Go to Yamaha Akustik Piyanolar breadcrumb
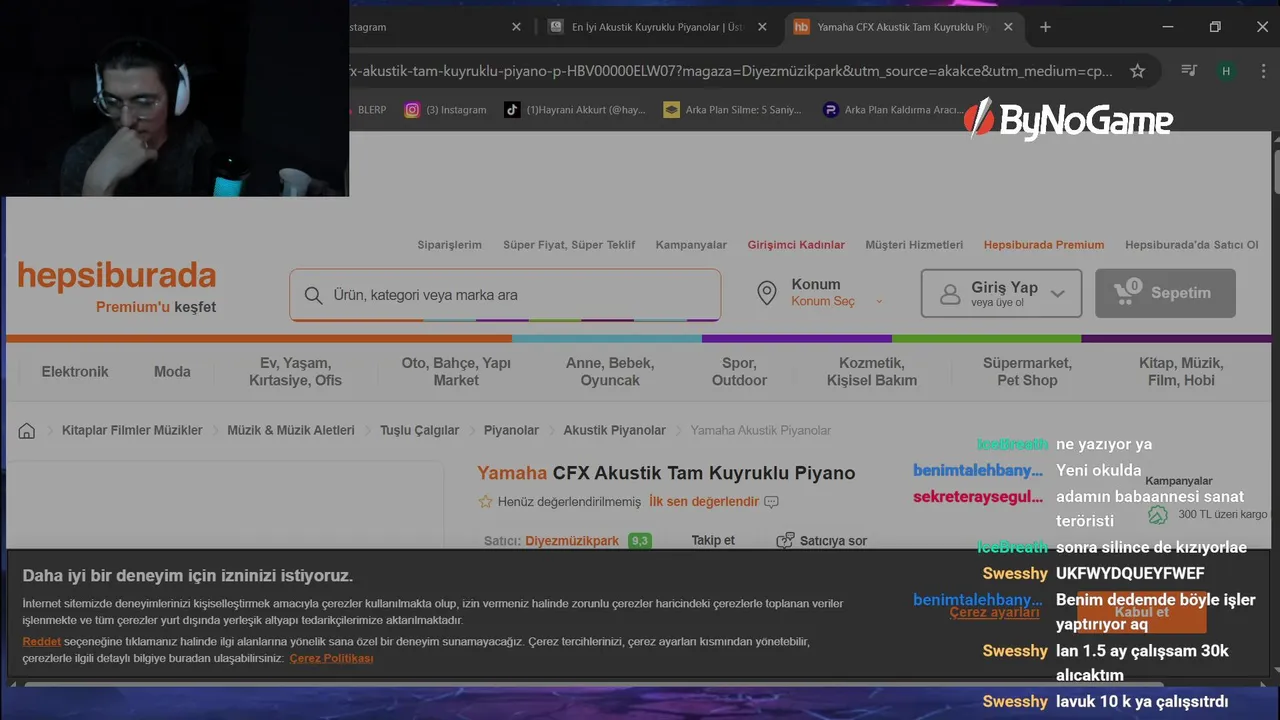Viewport: 1280px width, 720px height. (760, 430)
